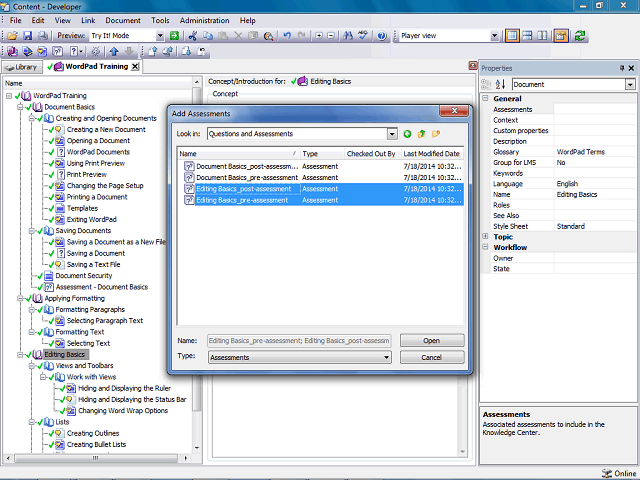The image size is (640, 480).
Task: Select Editing Basics_pre-assessment file row
Action: point(322,200)
